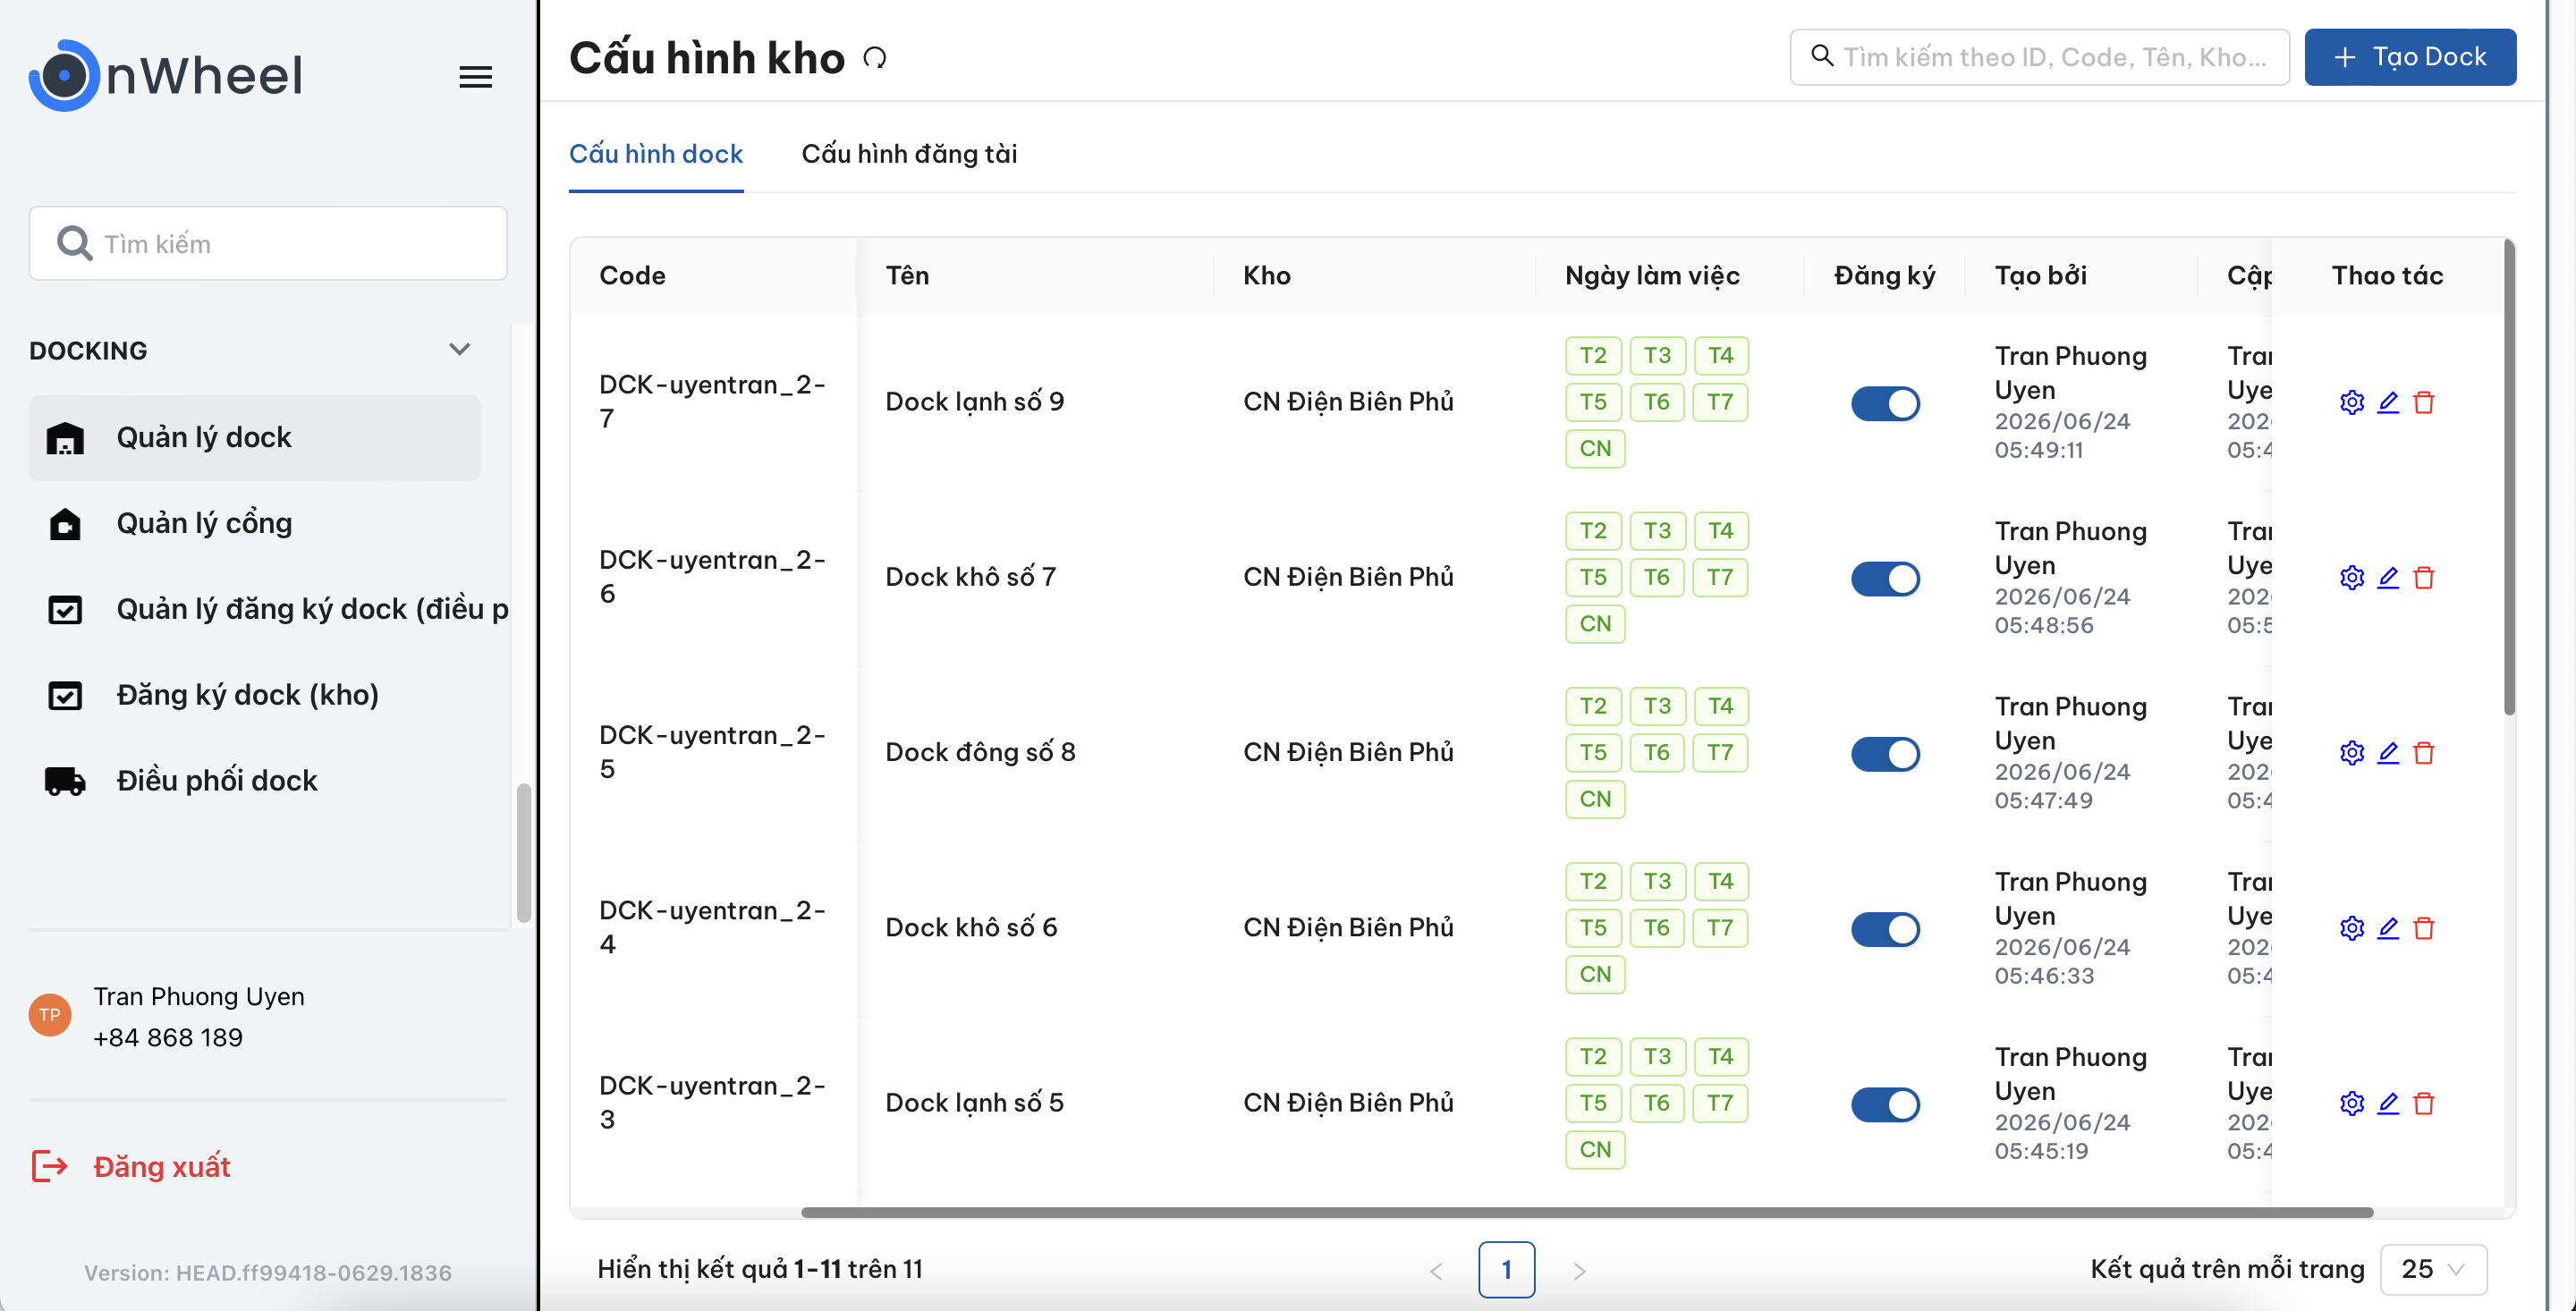
Task: Delete the Dock khô số 6 row
Action: [x=2423, y=928]
